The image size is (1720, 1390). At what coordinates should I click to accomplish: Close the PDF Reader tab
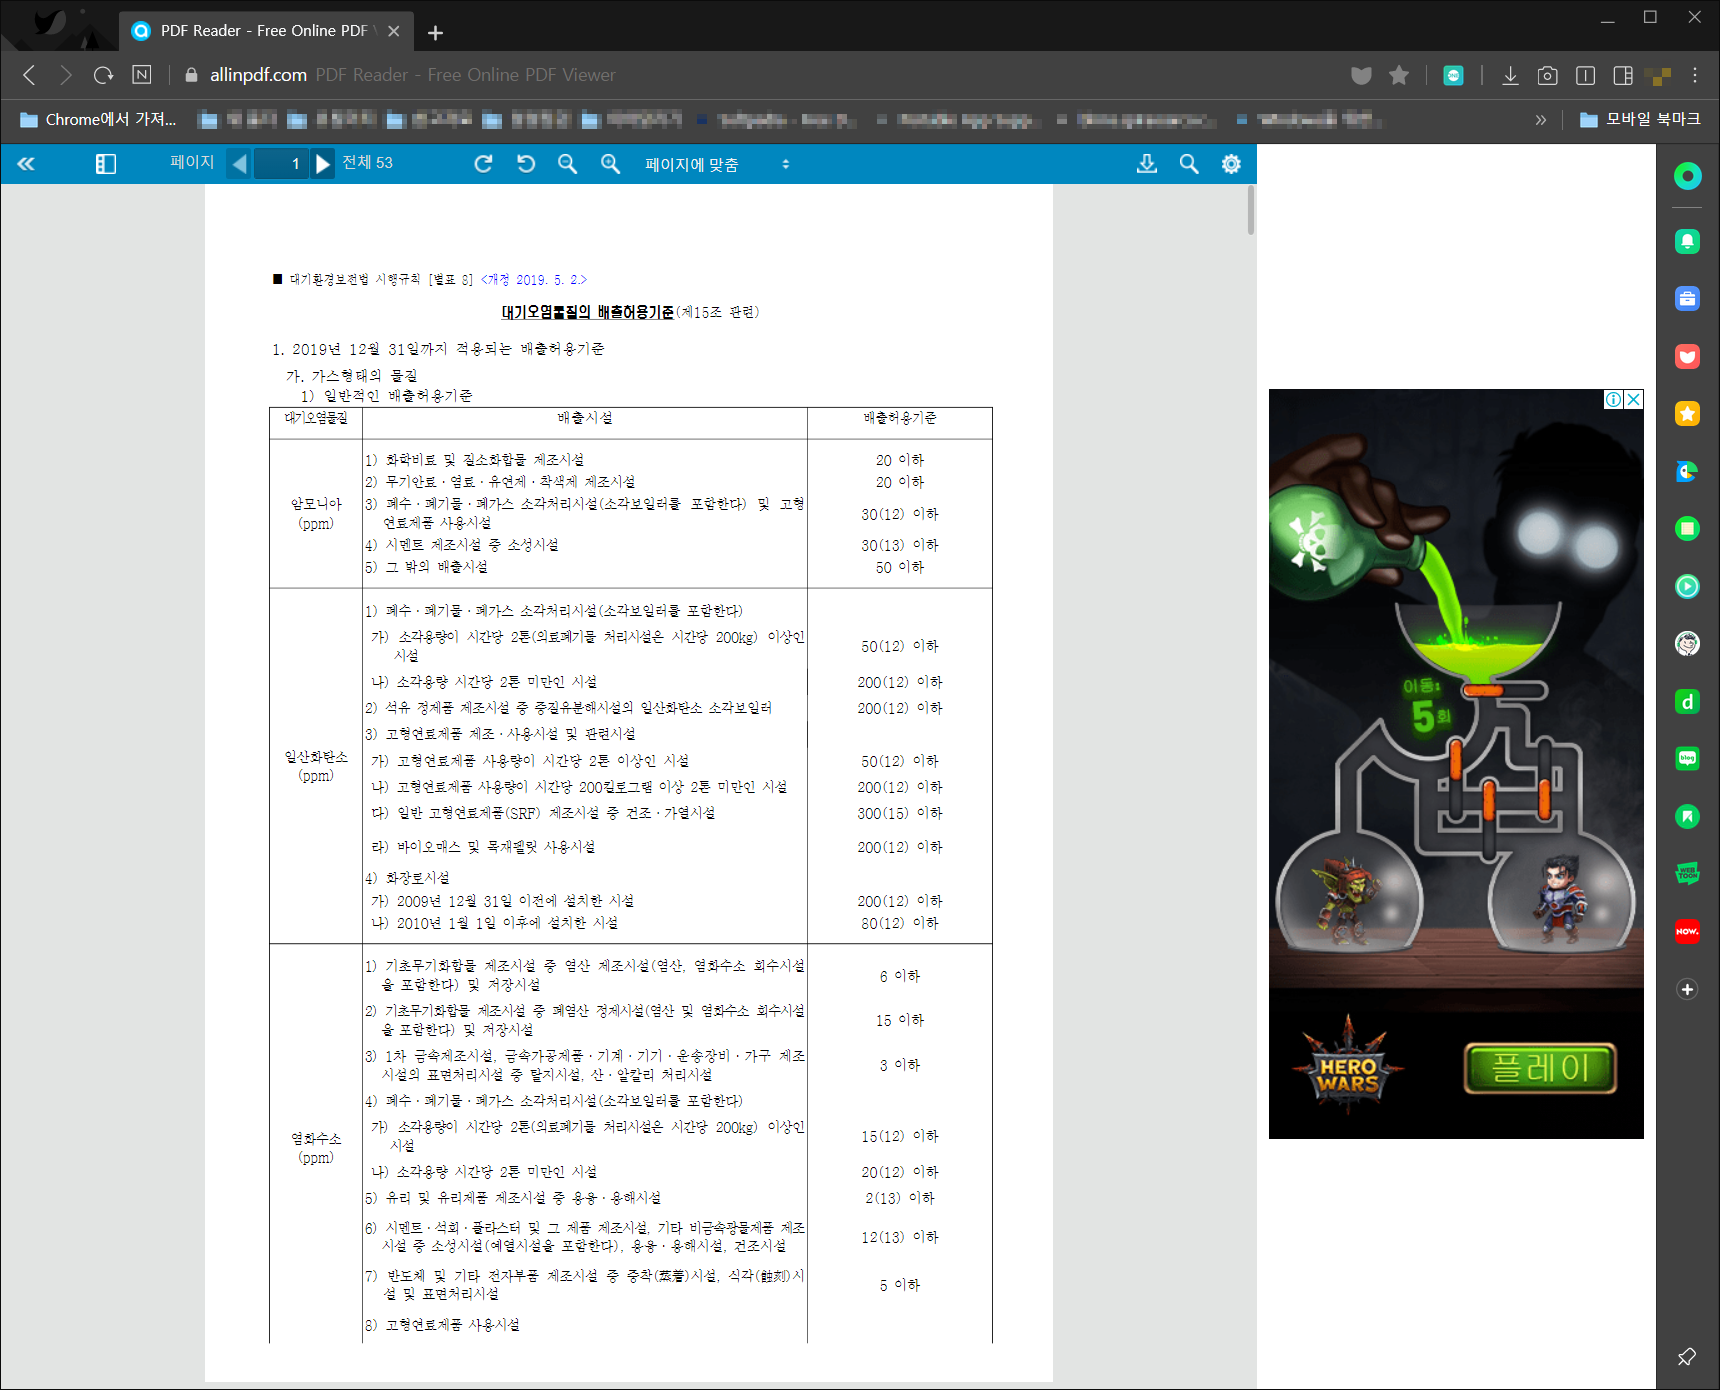click(x=394, y=31)
